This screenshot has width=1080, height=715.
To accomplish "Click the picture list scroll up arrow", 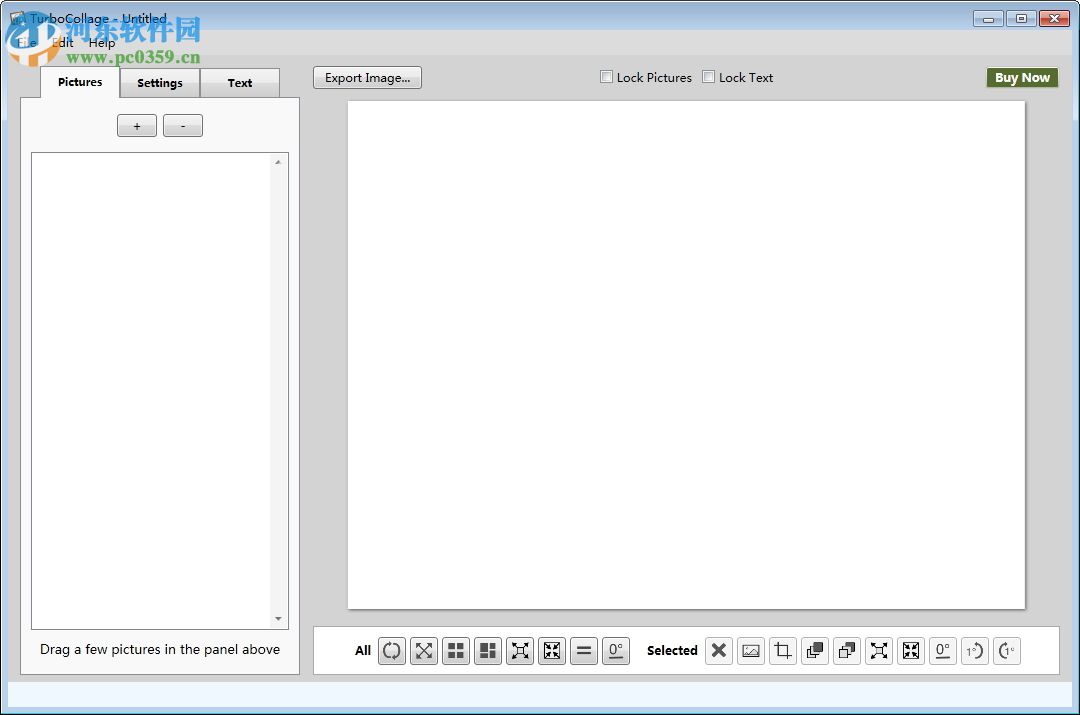I will (278, 163).
